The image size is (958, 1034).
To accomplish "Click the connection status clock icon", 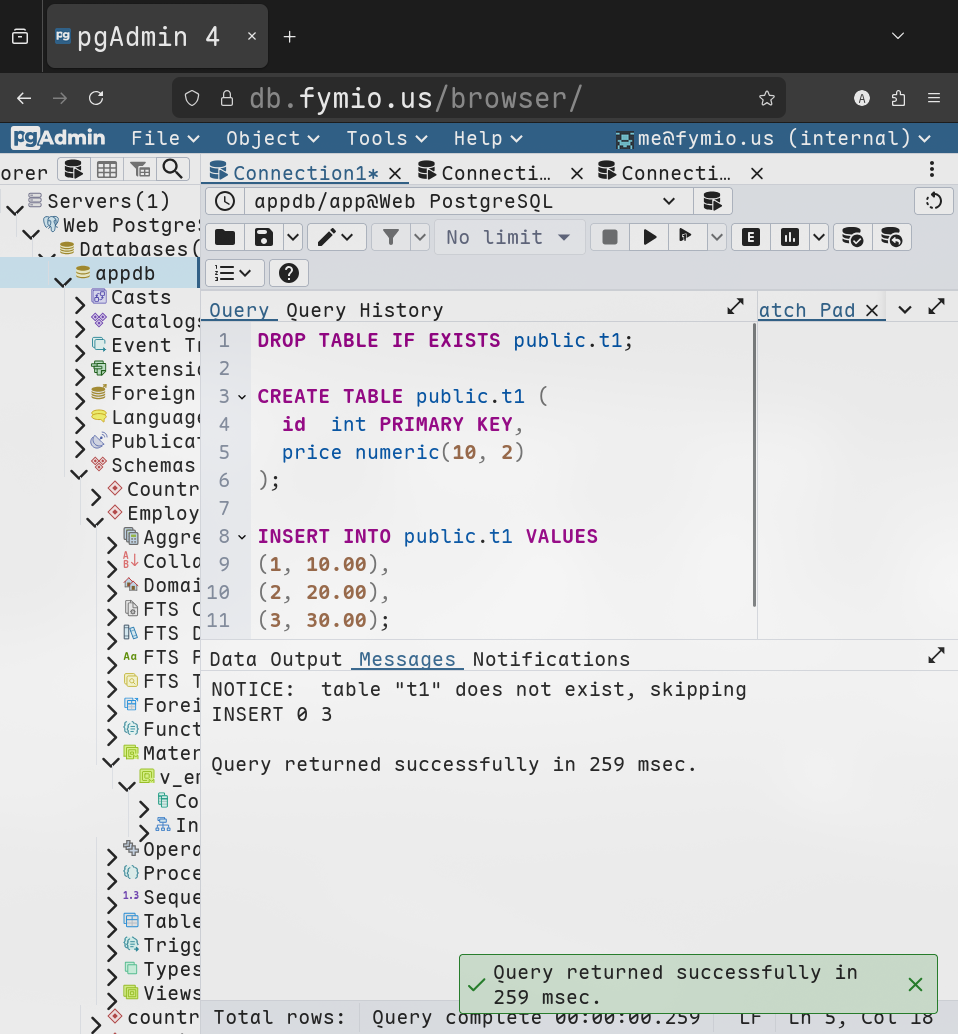I will coord(225,201).
